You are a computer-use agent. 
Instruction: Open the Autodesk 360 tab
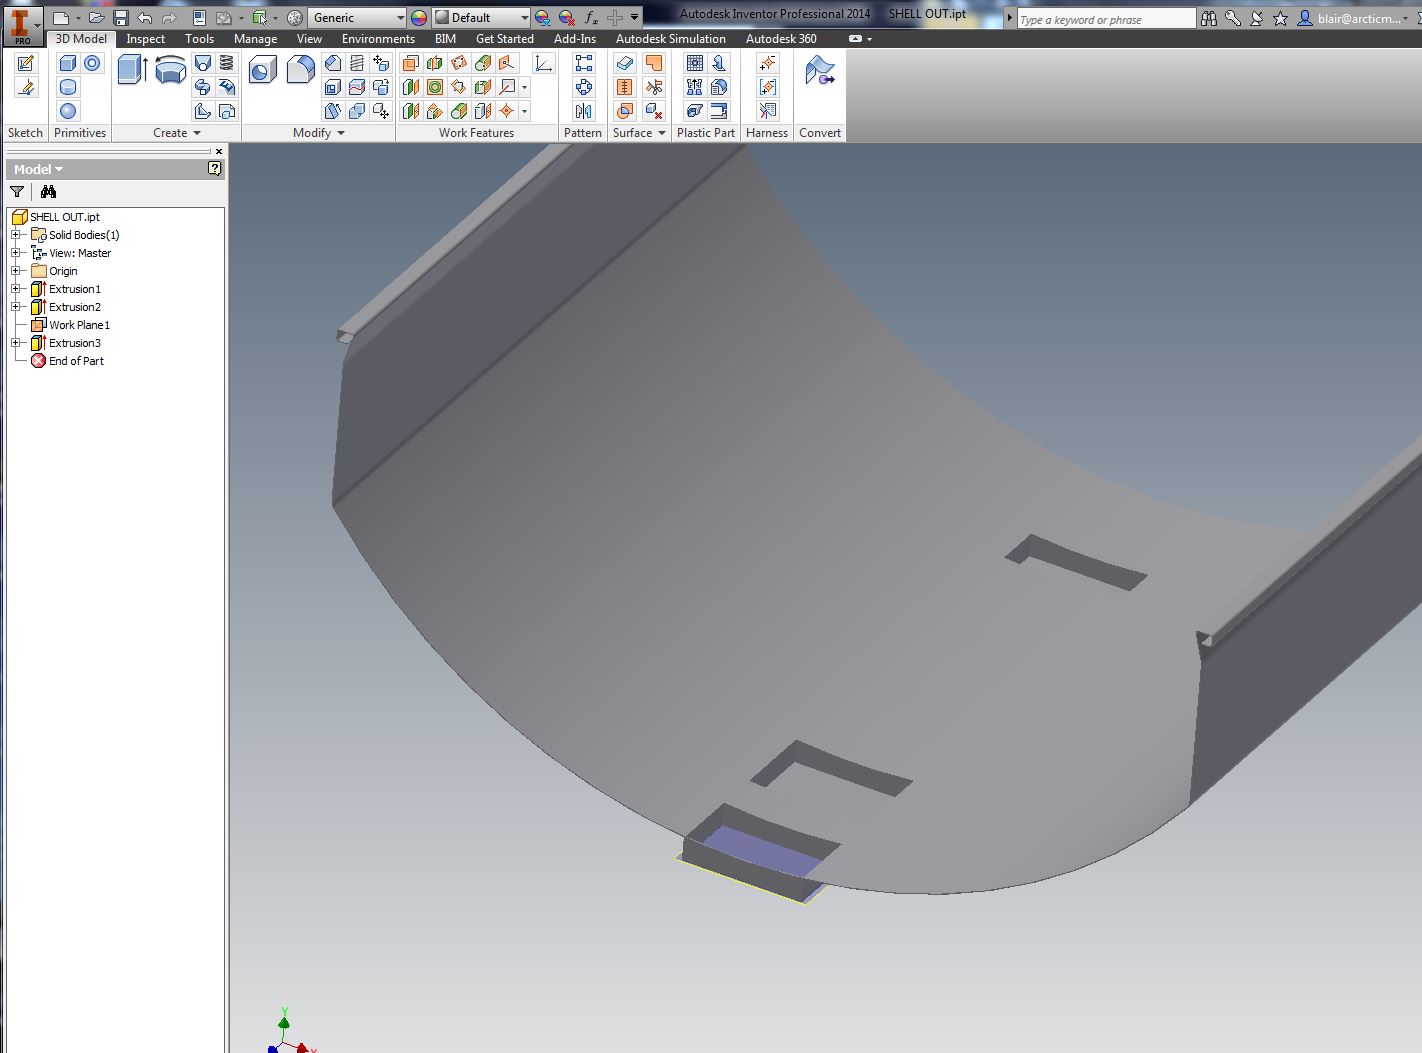[781, 39]
